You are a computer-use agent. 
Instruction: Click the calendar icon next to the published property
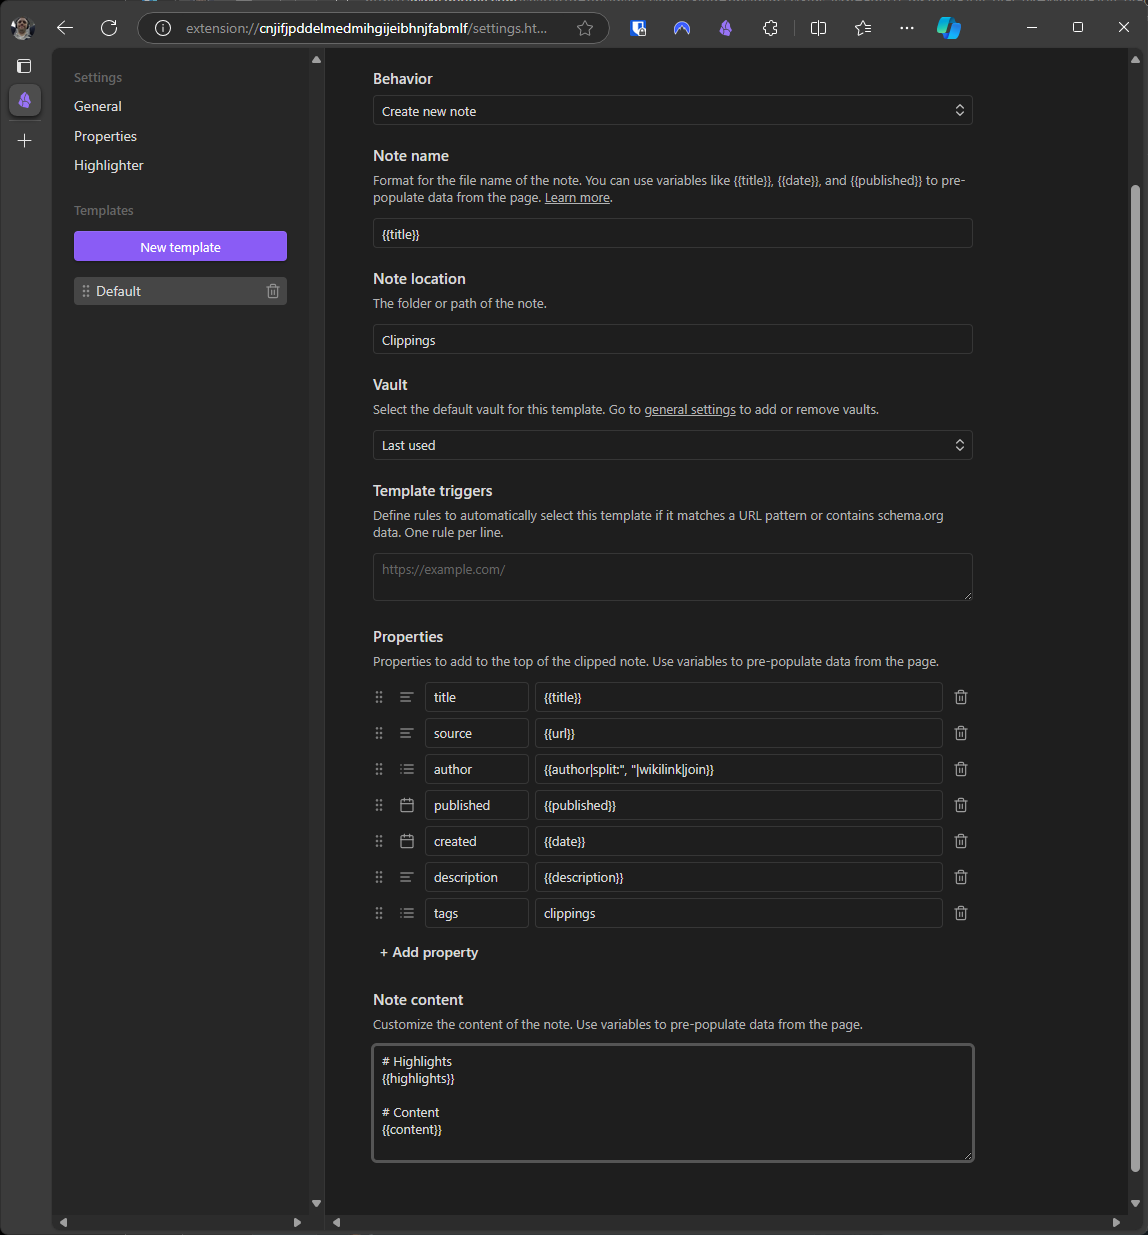tap(406, 805)
